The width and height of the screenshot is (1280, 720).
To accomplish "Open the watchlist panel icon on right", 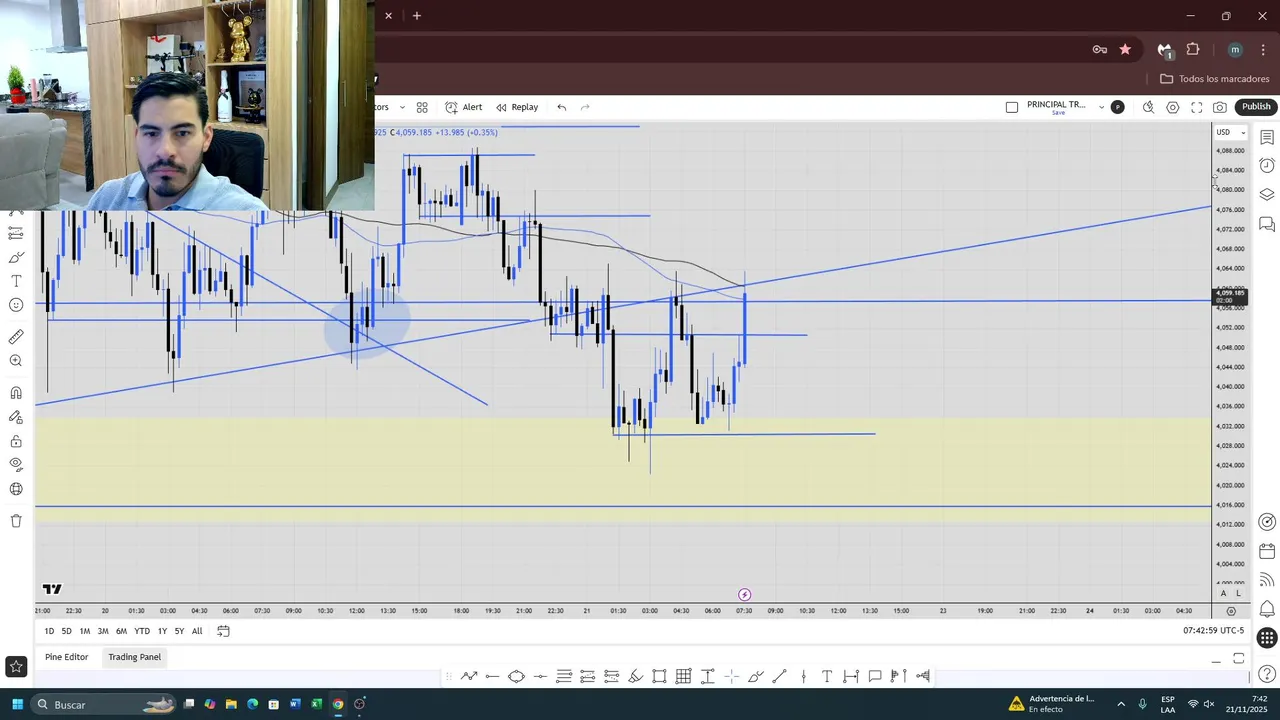I will pyautogui.click(x=1267, y=137).
